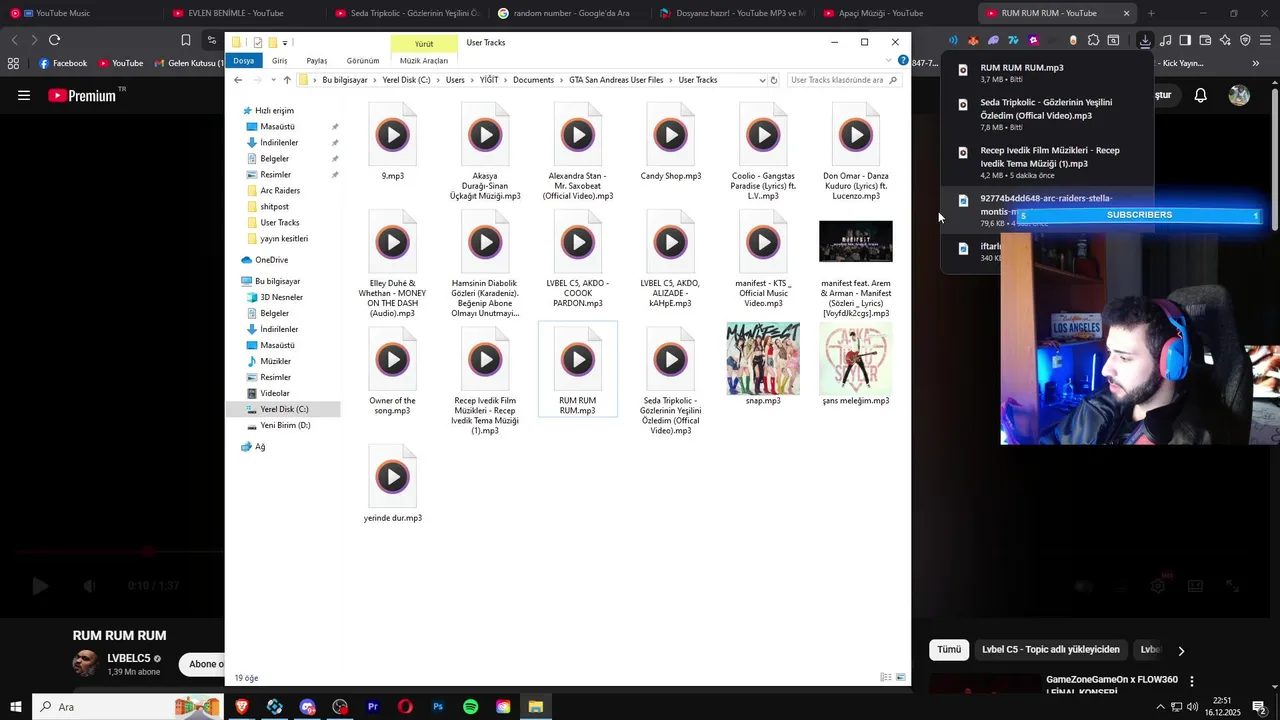Viewport: 1280px width, 720px height.
Task: Click the Brave icon in the taskbar
Action: [242, 707]
